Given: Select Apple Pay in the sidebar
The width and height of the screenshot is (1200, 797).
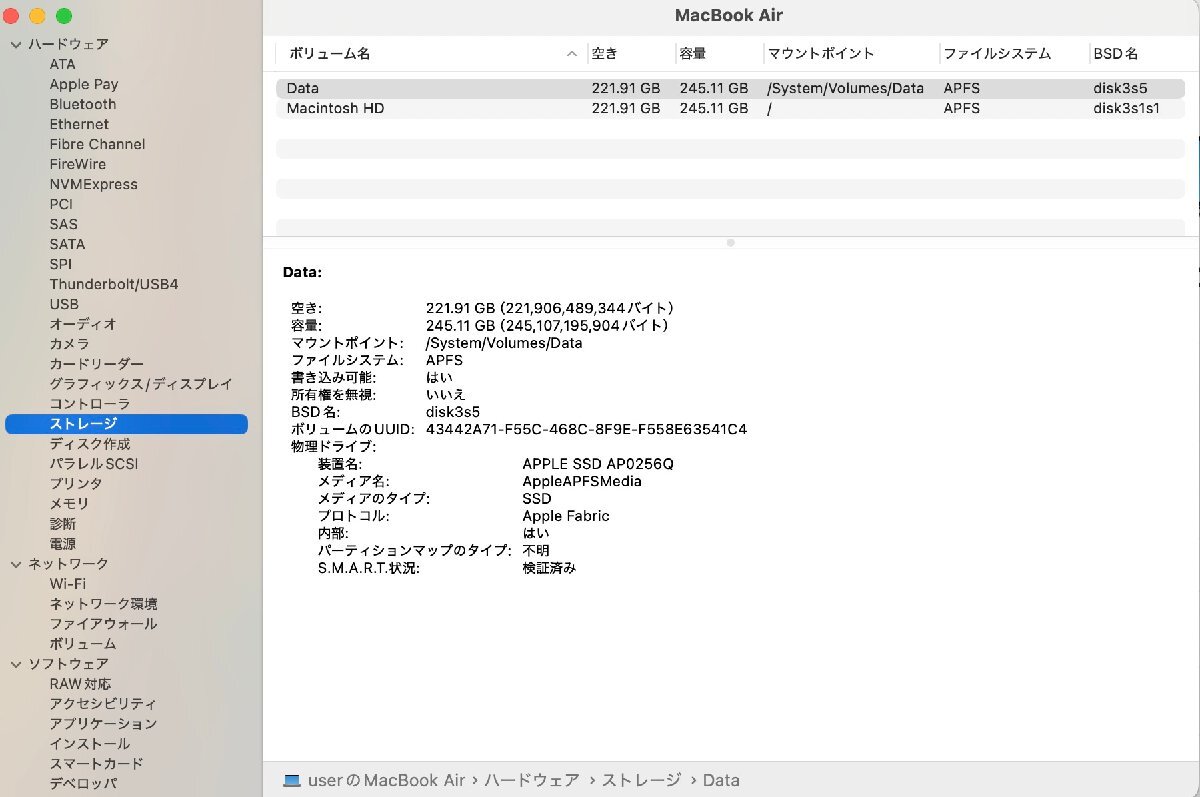Looking at the screenshot, I should click(84, 84).
